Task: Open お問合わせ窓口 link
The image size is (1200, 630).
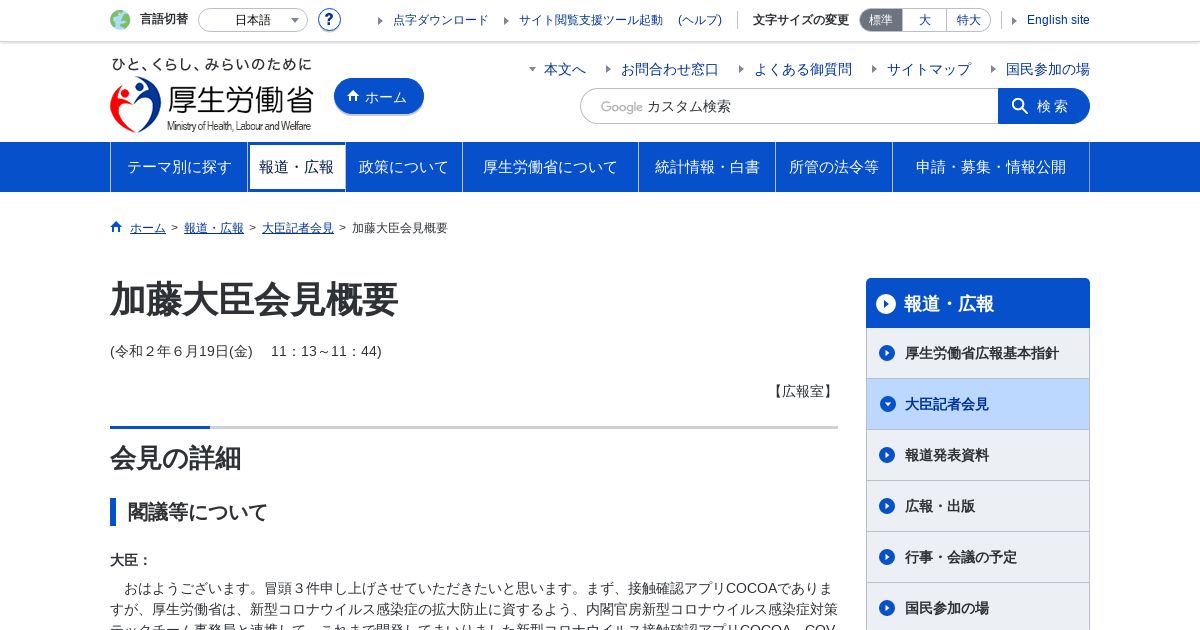Action: [x=670, y=69]
